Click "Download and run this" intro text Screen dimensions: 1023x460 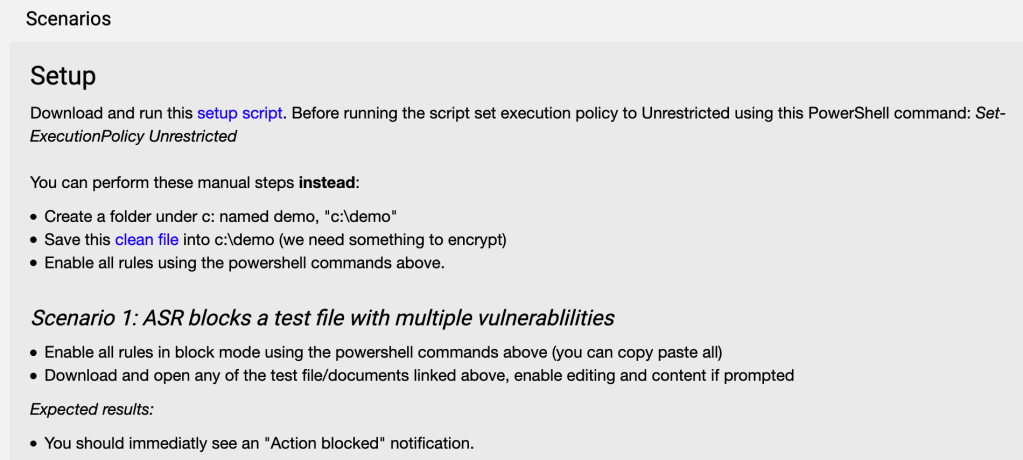click(x=112, y=113)
